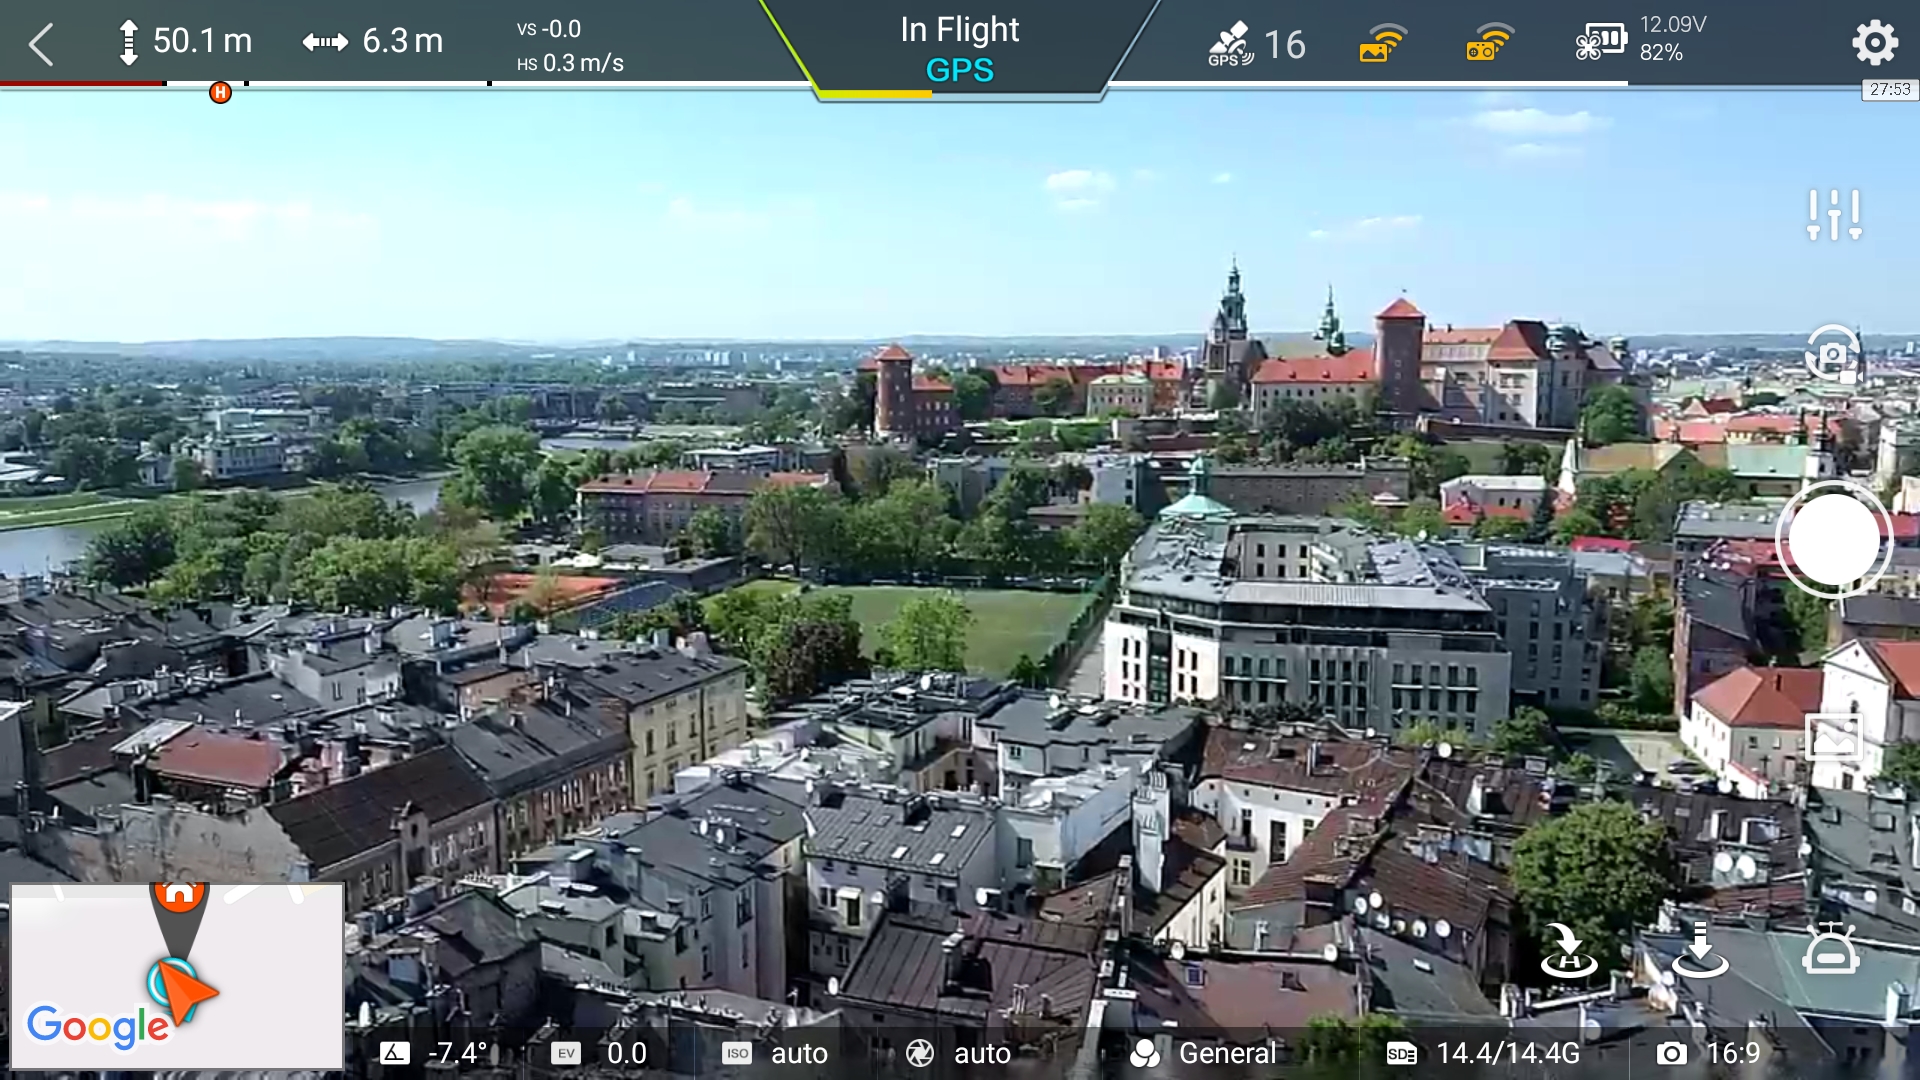Image resolution: width=1920 pixels, height=1080 pixels.
Task: Tap the 82% battery percentage
Action: point(1661,53)
